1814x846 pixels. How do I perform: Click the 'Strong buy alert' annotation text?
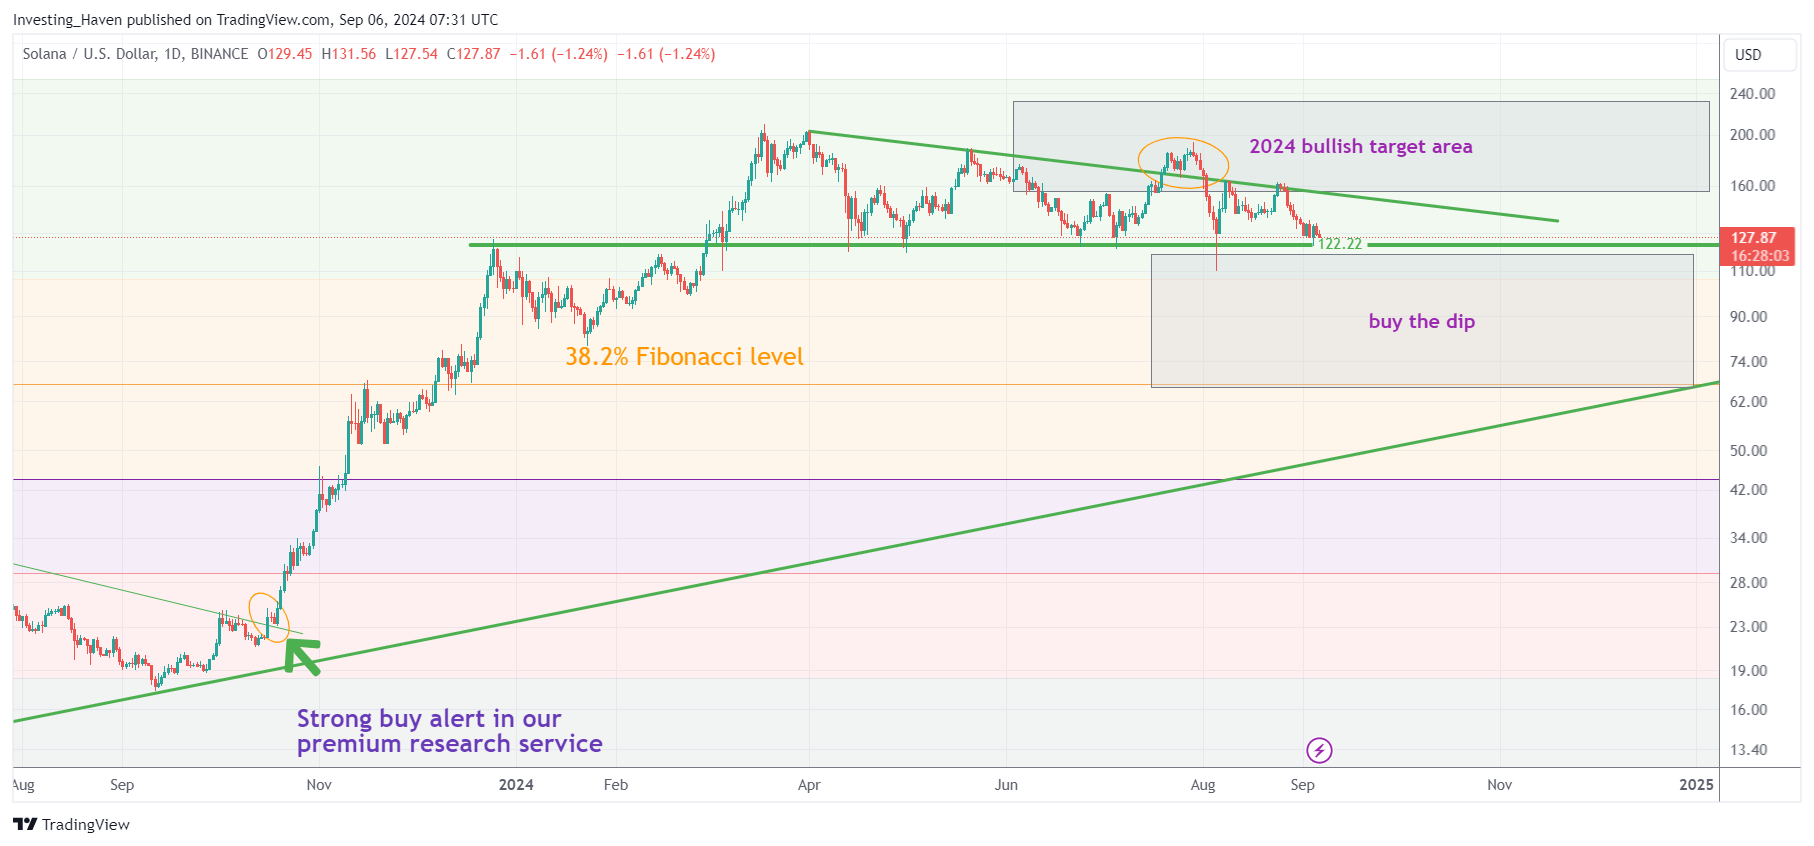449,731
